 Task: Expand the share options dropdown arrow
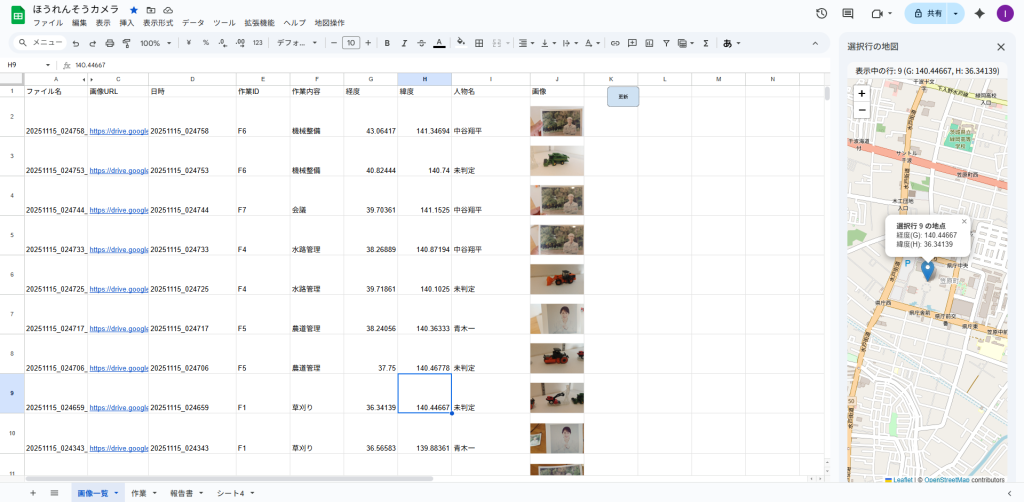956,14
